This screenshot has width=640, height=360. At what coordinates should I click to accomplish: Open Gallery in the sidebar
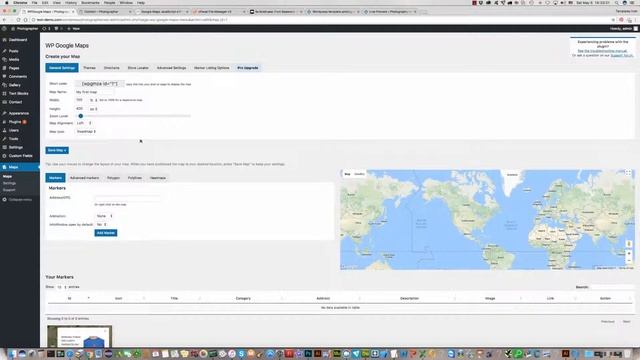[15, 85]
